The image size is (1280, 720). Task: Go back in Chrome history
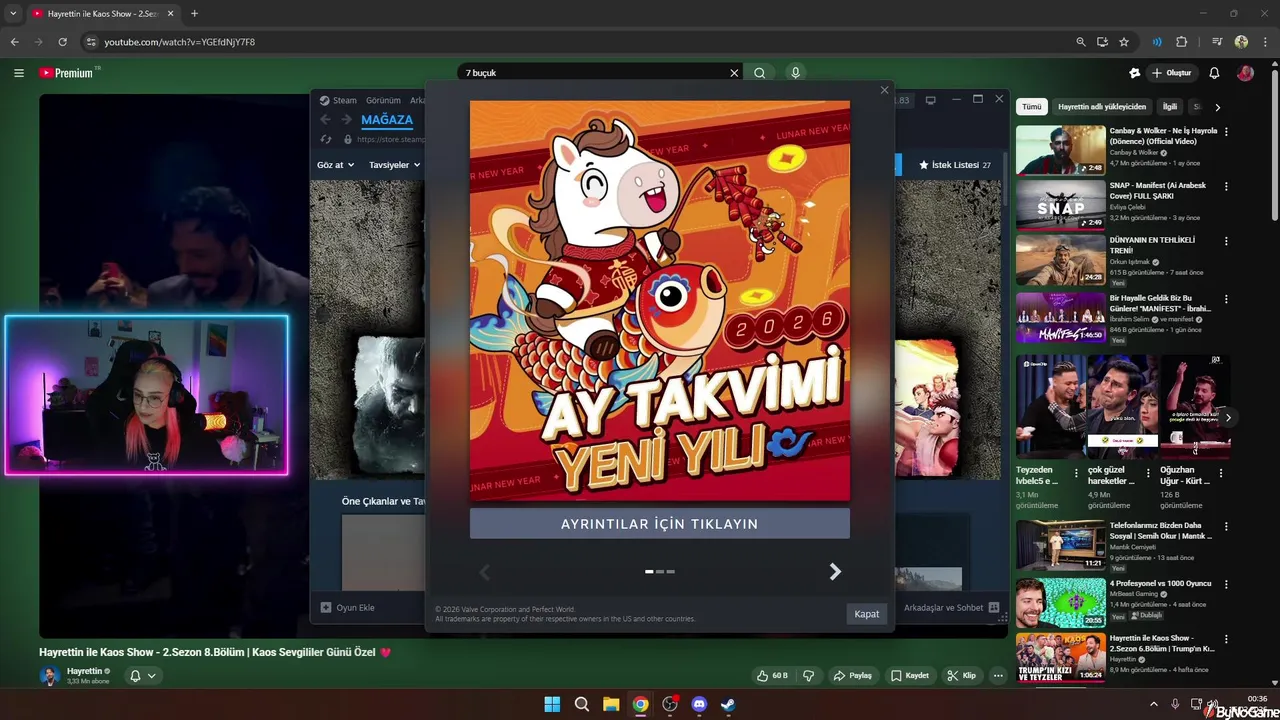[15, 42]
